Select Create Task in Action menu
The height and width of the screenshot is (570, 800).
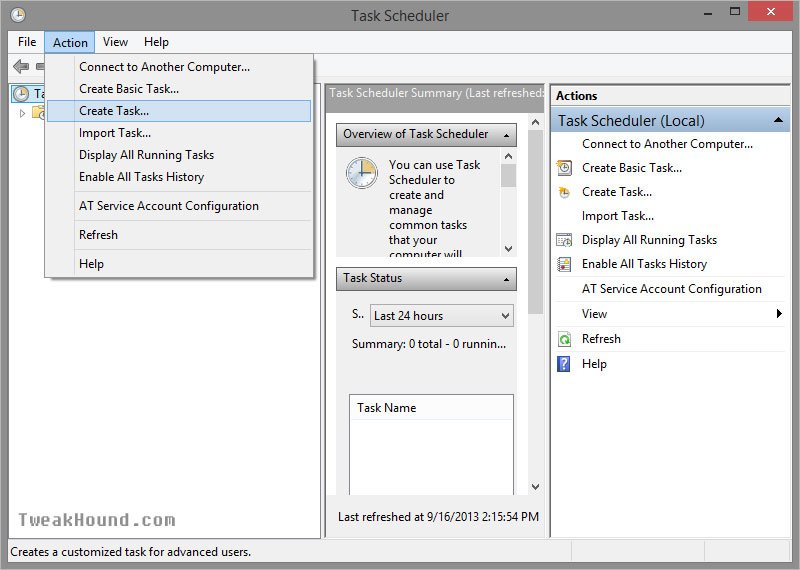[x=179, y=111]
